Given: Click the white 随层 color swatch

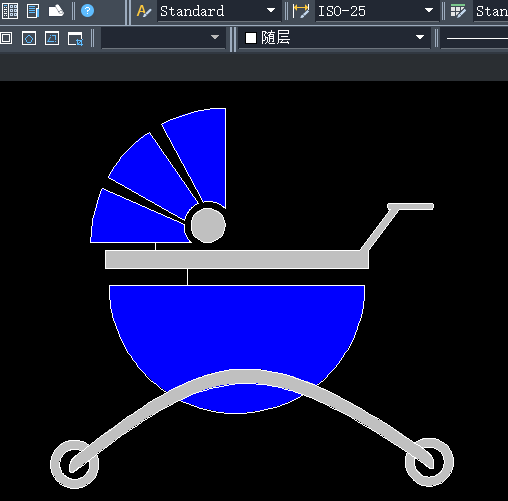Looking at the screenshot, I should pos(251,38).
